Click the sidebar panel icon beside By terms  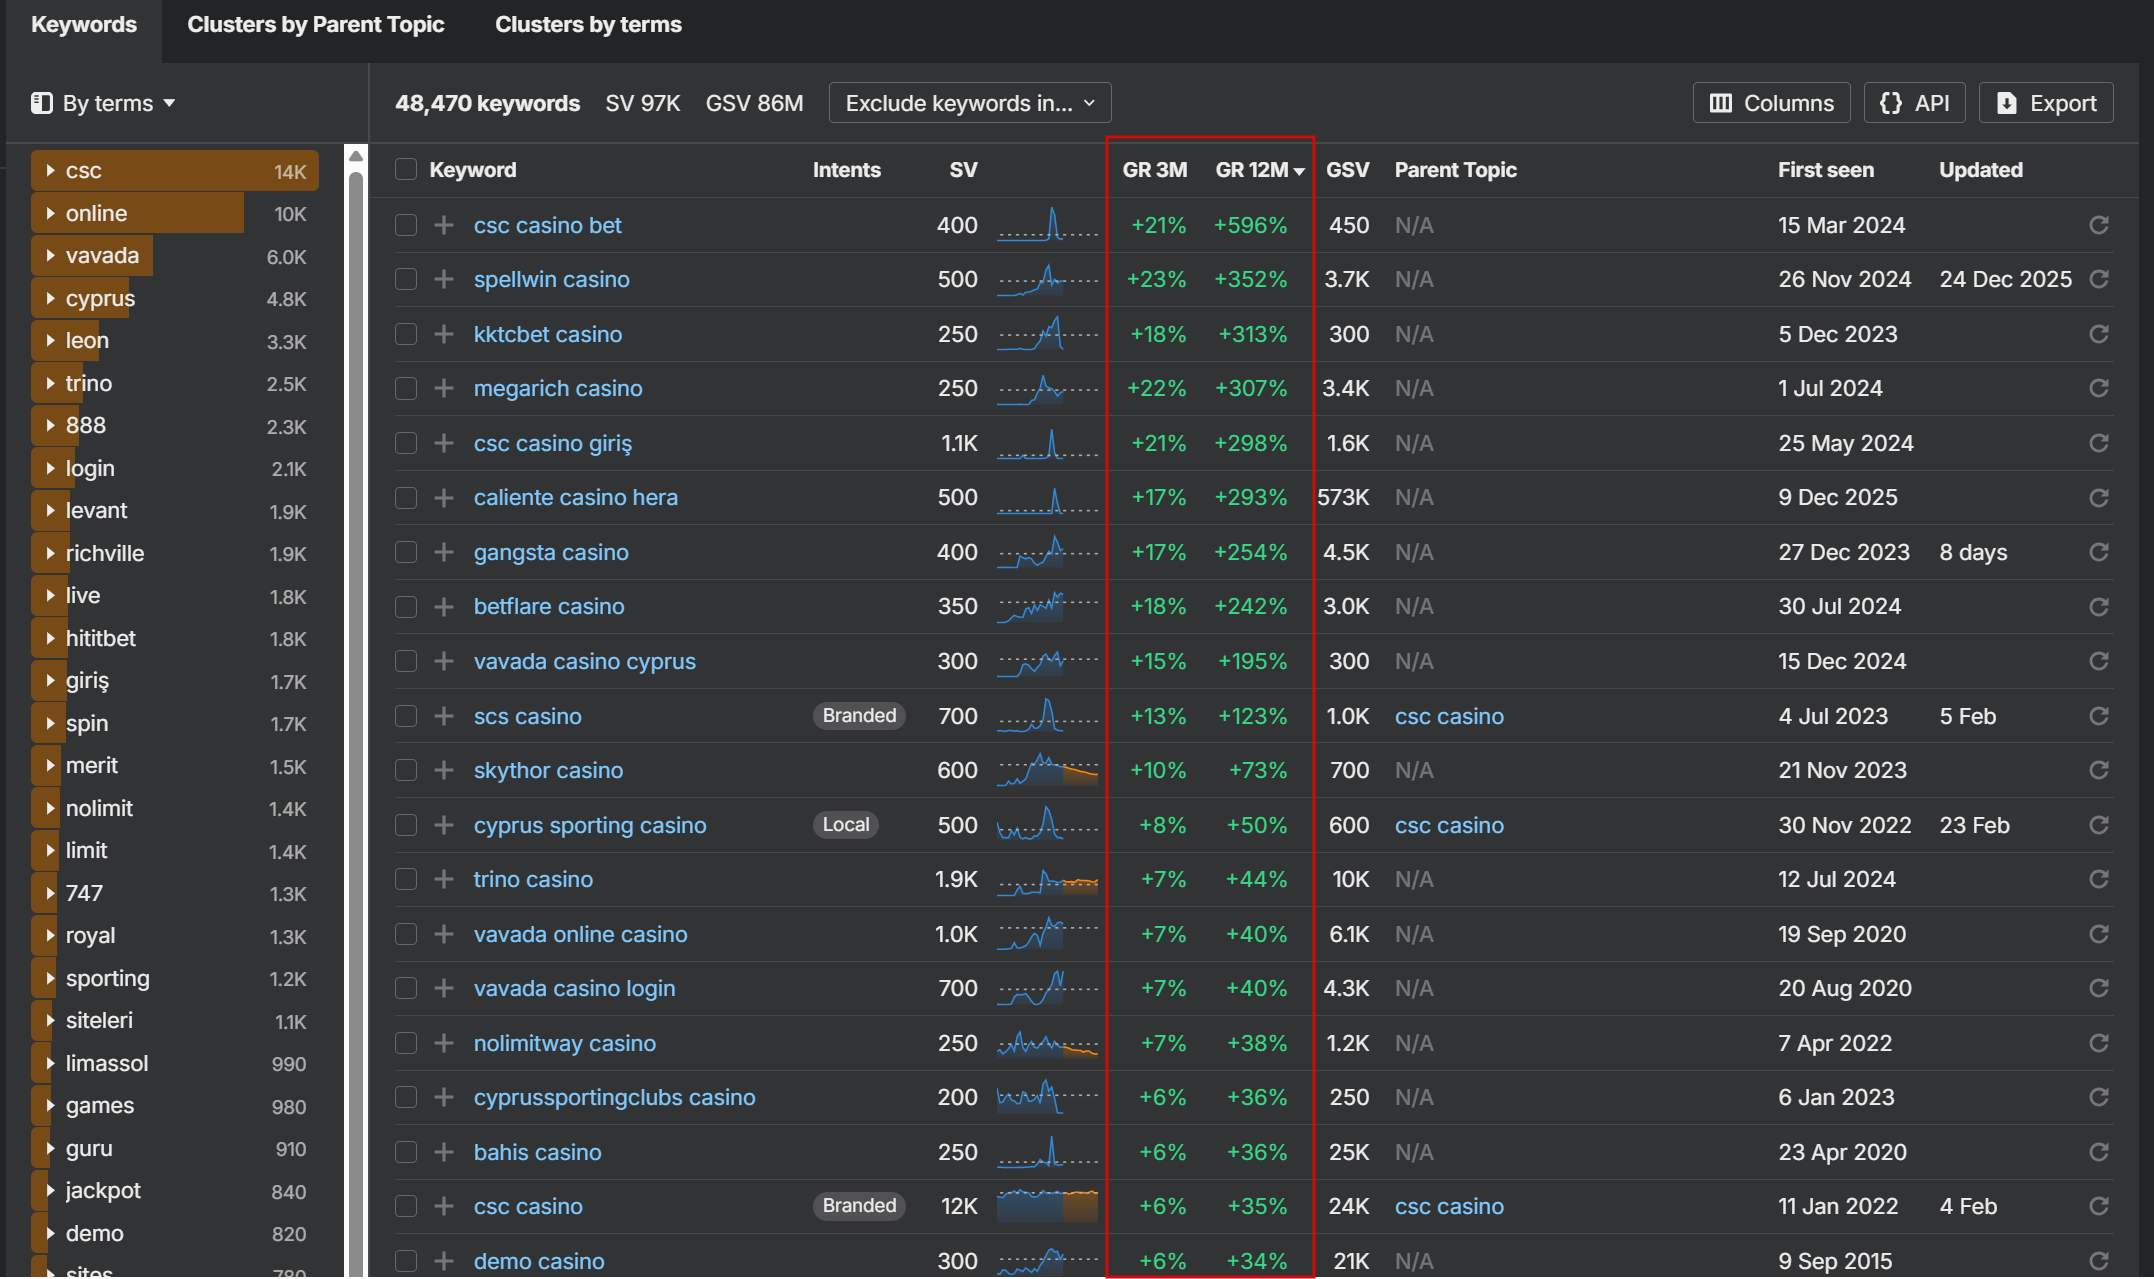41,103
